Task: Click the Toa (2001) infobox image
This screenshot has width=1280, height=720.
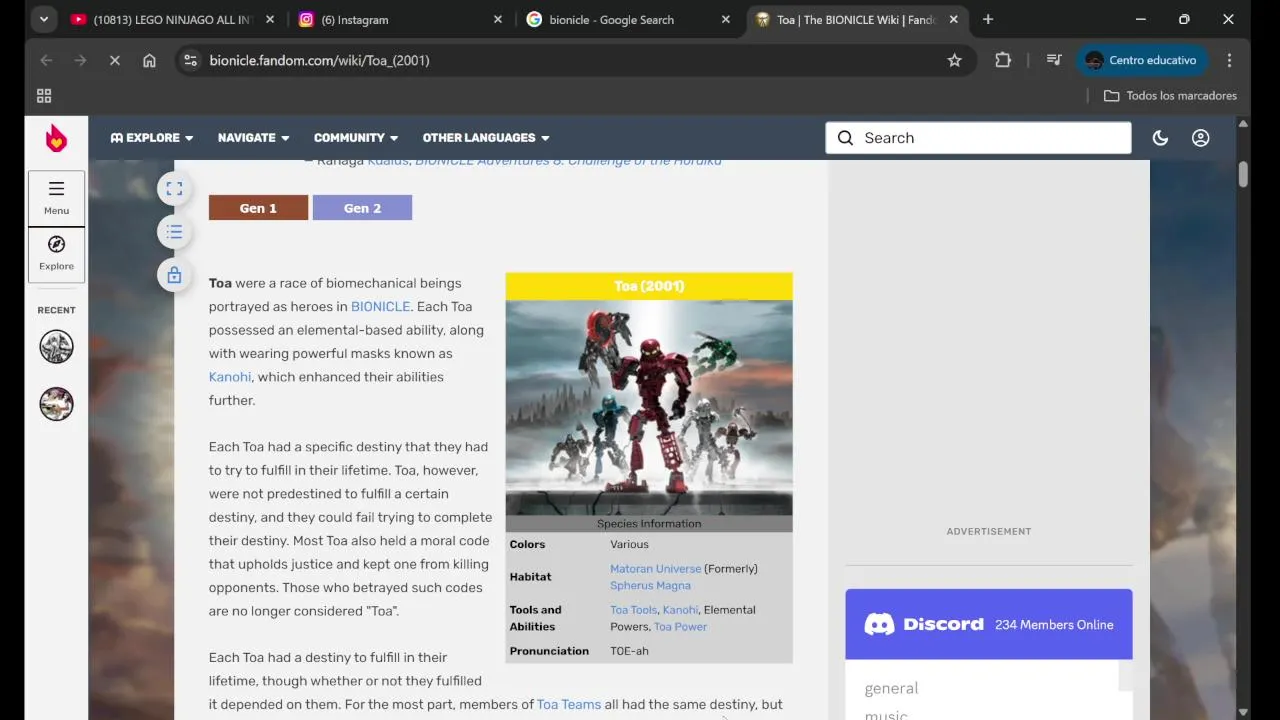Action: pos(649,408)
